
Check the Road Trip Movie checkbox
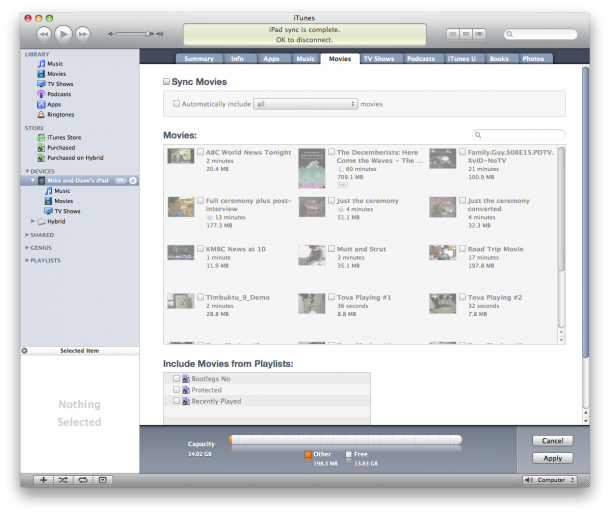point(462,248)
